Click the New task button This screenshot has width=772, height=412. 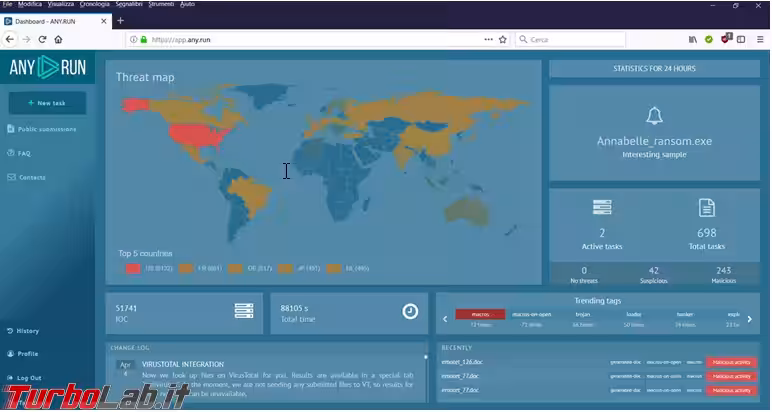click(47, 103)
